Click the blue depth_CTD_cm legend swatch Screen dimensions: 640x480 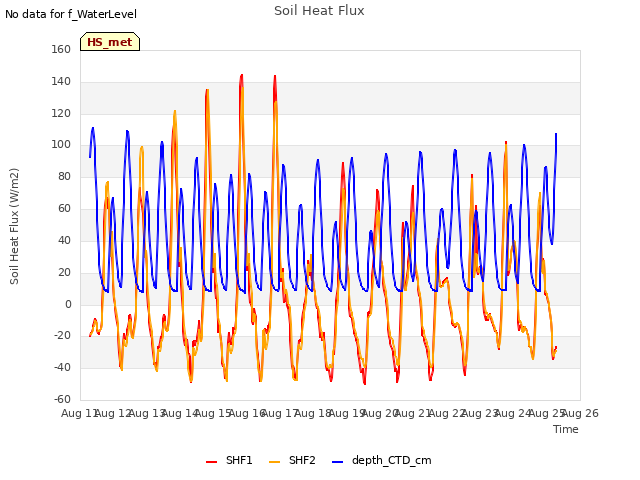pyautogui.click(x=338, y=461)
